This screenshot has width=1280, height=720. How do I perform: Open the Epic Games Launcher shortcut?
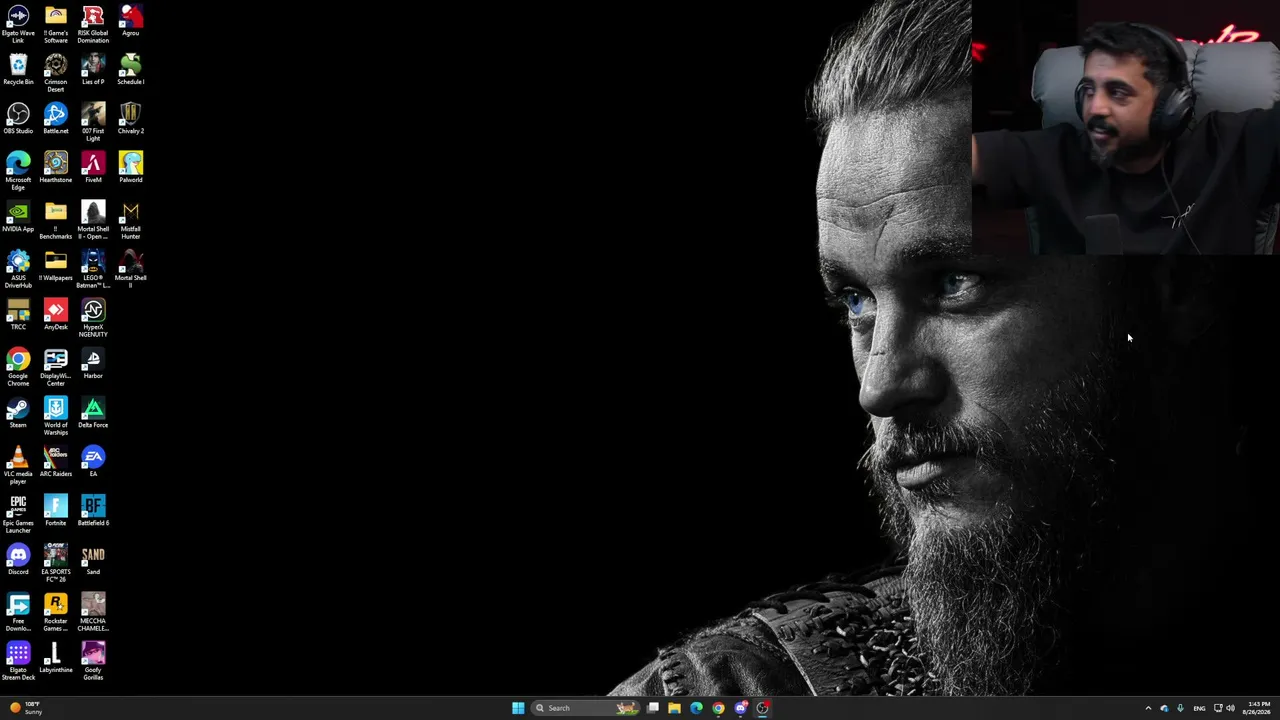point(18,514)
